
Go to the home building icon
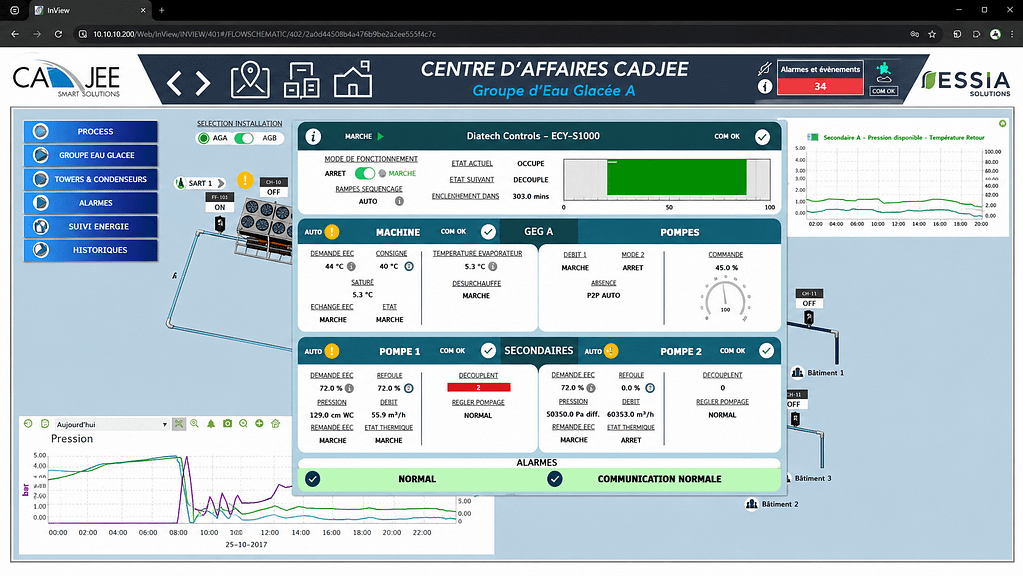tap(353, 79)
